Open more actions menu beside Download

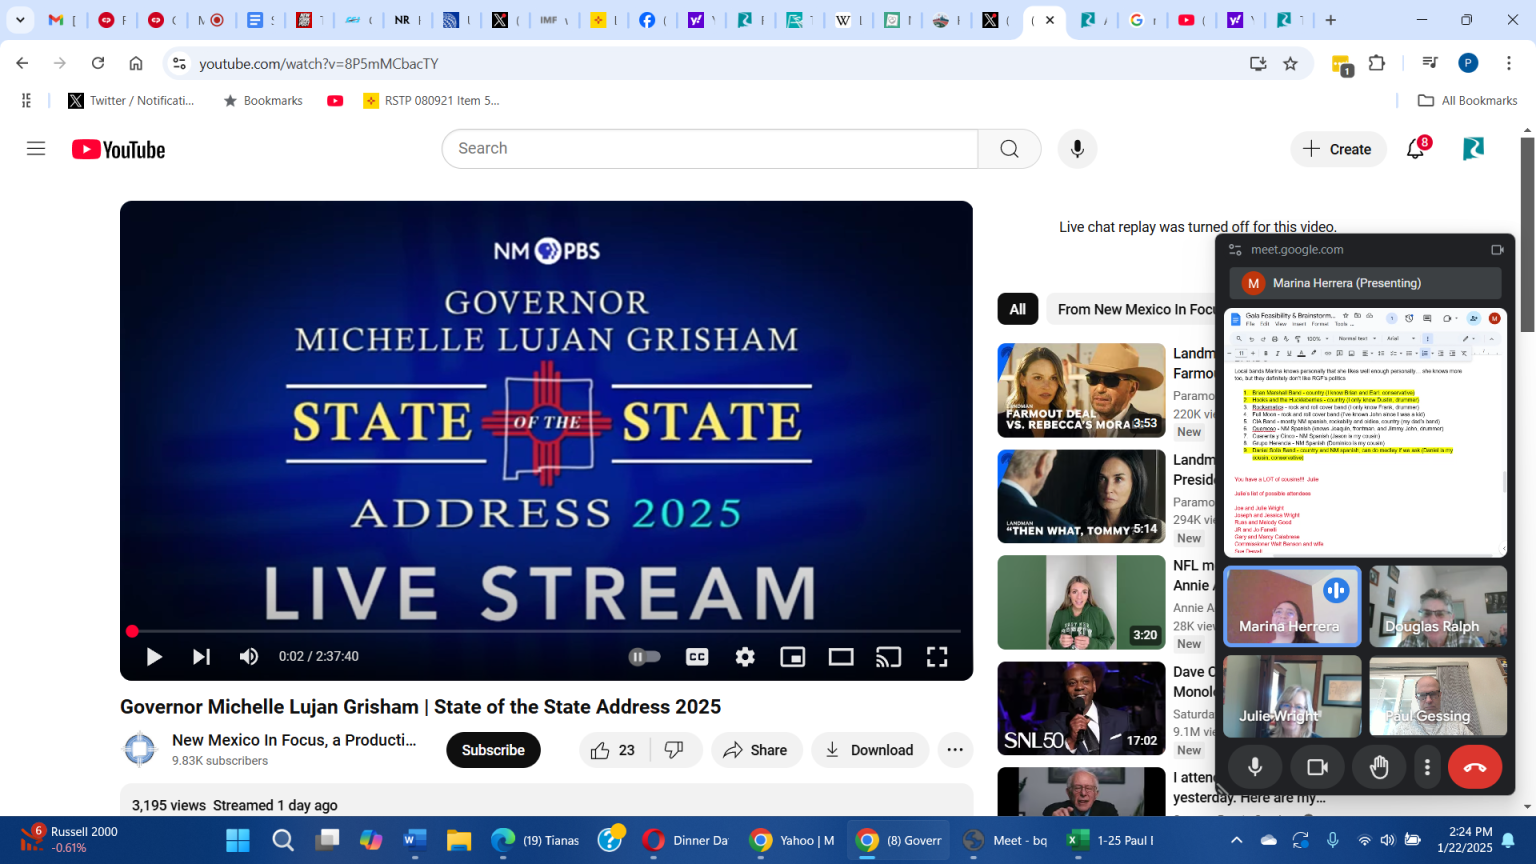[x=955, y=750]
